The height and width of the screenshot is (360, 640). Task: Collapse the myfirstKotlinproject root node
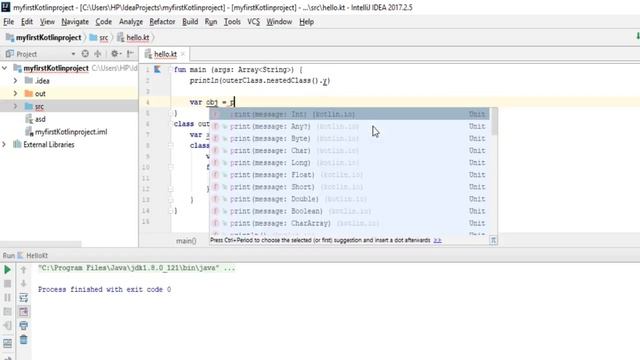(x=4, y=68)
